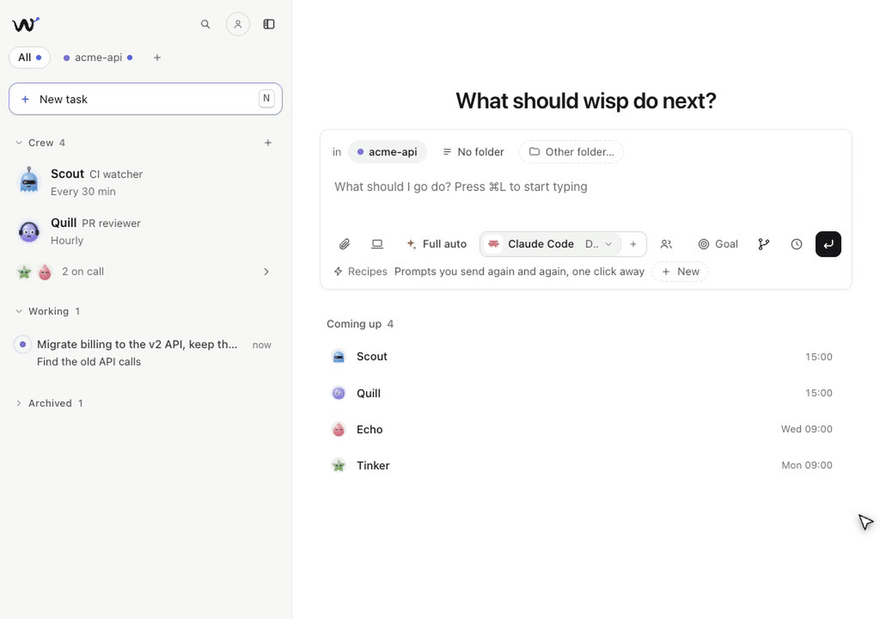Click Find the old API calls subtitle
This screenshot has height=619, width=880.
[x=89, y=362]
